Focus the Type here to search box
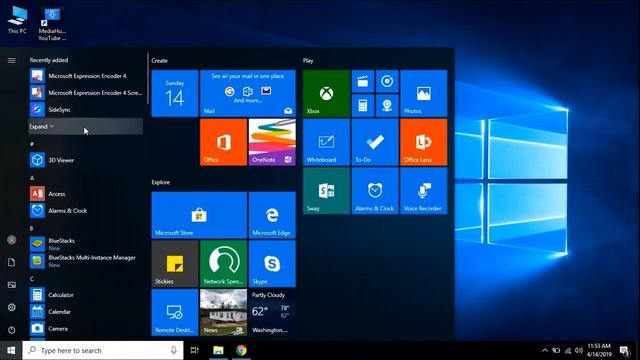The image size is (640, 360). tap(103, 350)
